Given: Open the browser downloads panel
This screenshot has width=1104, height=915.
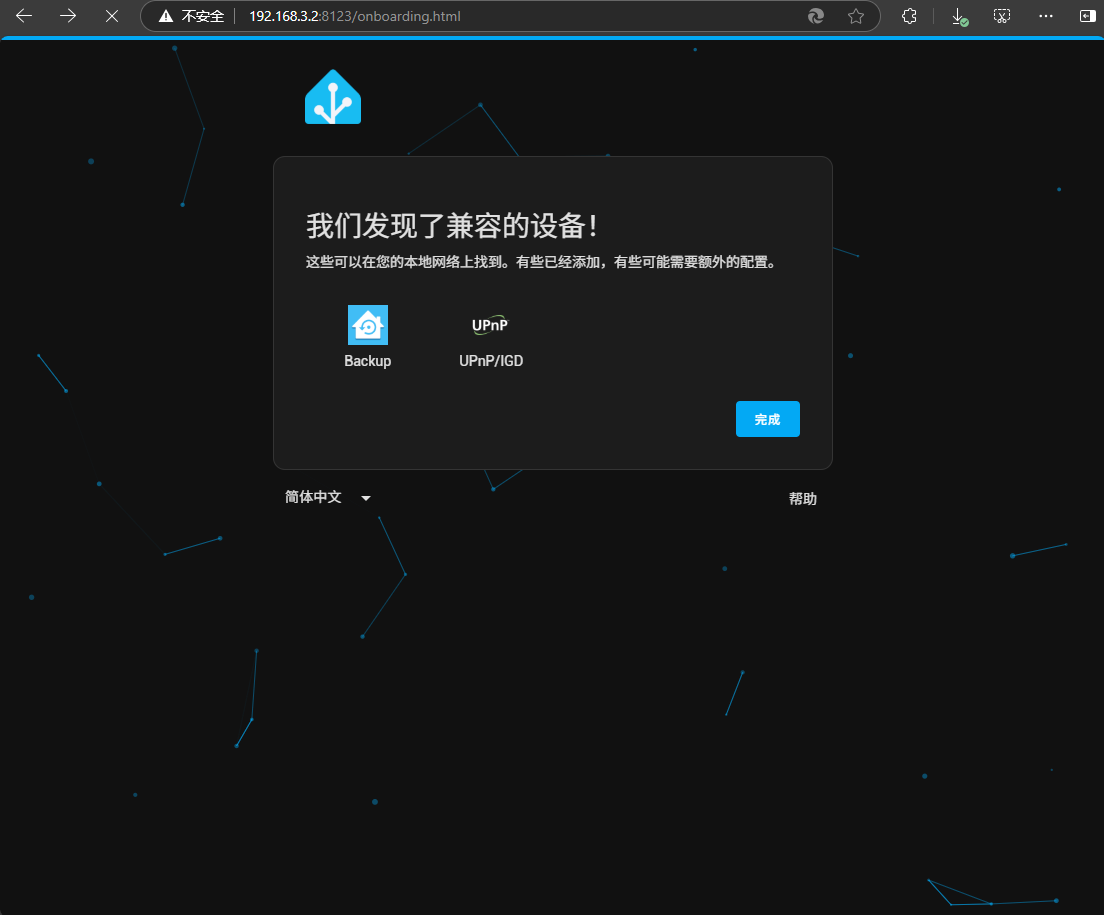Looking at the screenshot, I should click(958, 16).
